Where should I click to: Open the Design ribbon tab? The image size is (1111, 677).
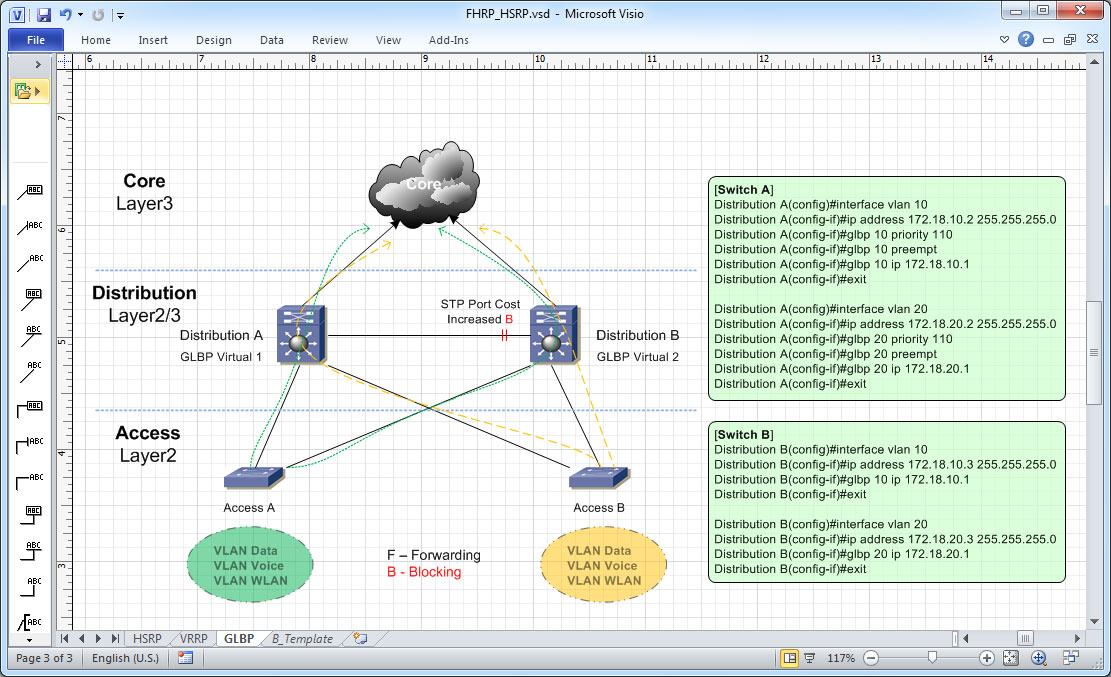coord(213,40)
